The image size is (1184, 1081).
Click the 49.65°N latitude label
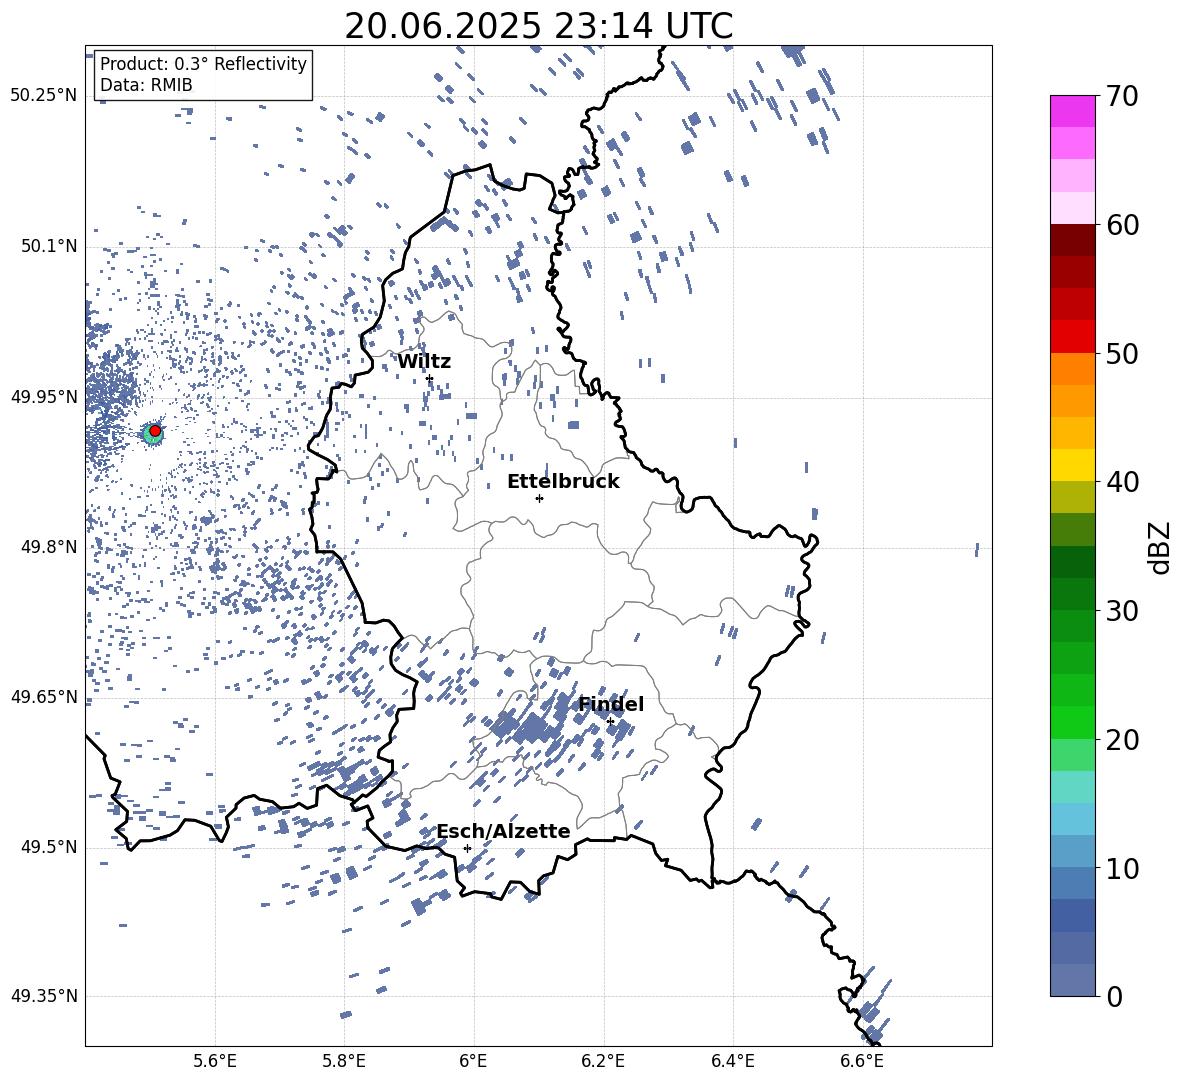(44, 697)
